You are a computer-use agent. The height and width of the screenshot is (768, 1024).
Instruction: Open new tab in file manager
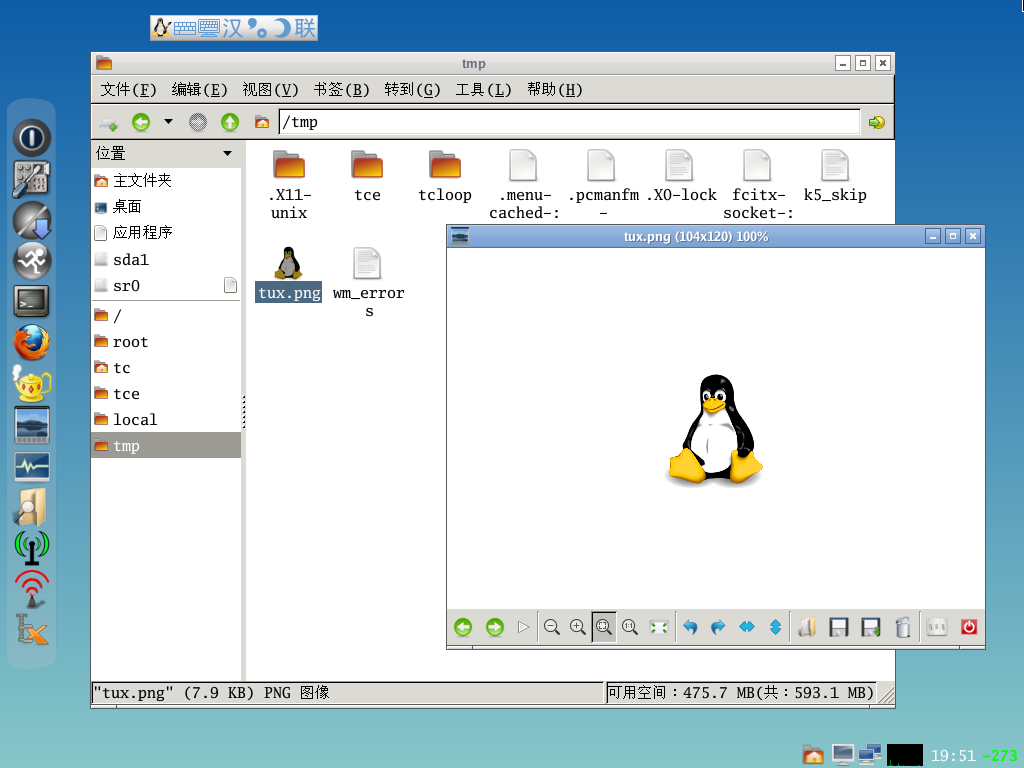pyautogui.click(x=108, y=123)
